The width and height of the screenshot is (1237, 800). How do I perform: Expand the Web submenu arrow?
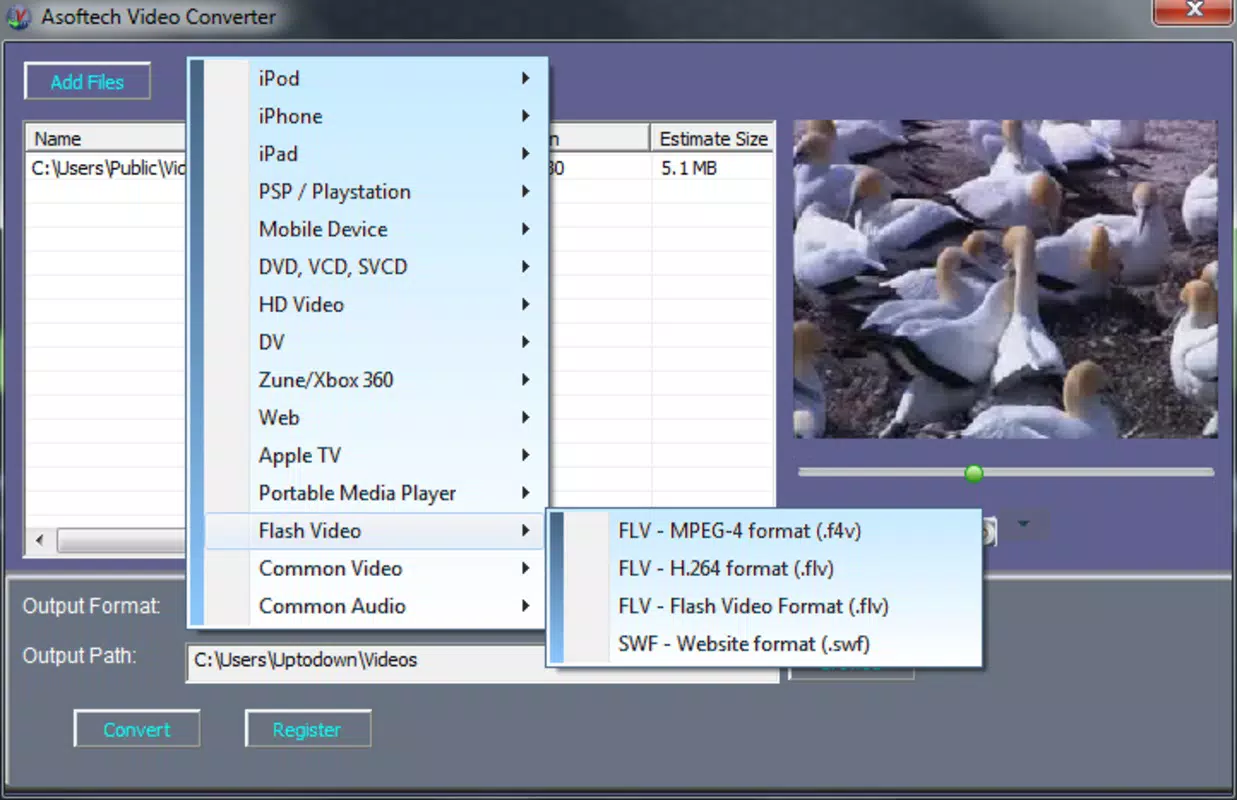point(525,417)
